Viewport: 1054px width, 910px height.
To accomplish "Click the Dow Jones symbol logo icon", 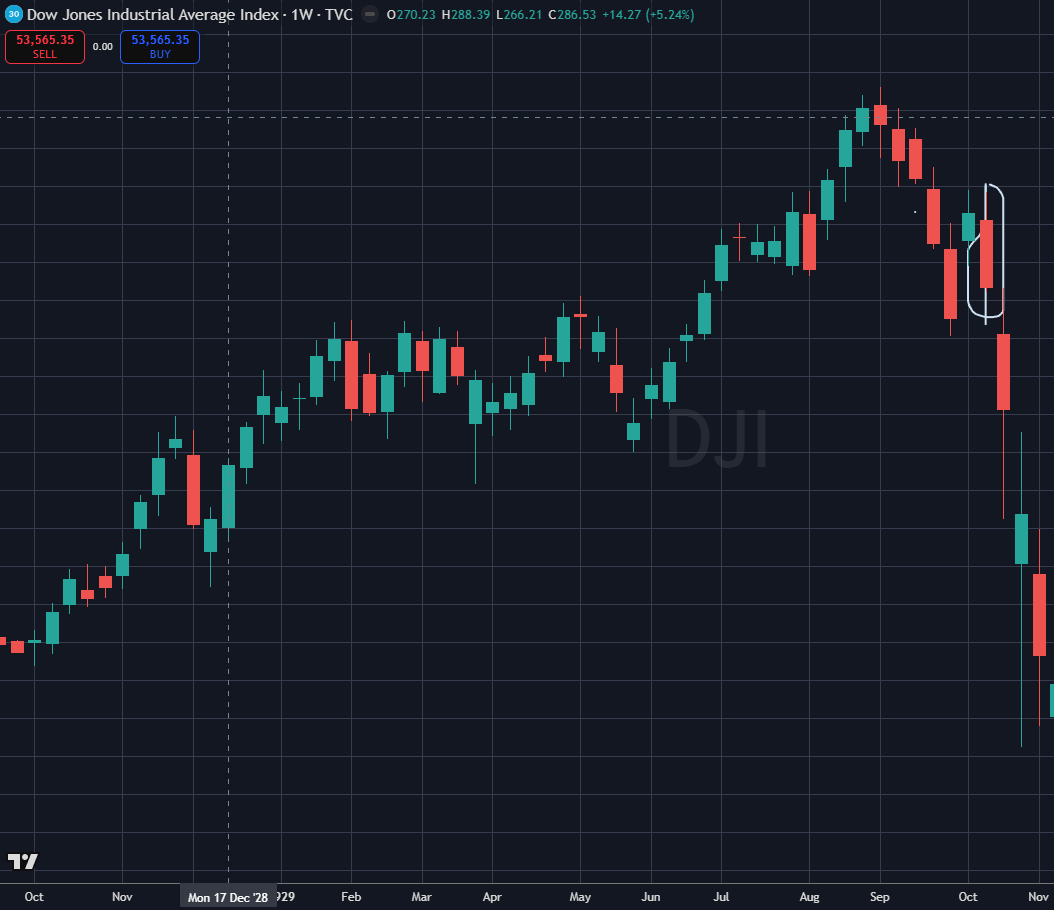I will click(13, 14).
